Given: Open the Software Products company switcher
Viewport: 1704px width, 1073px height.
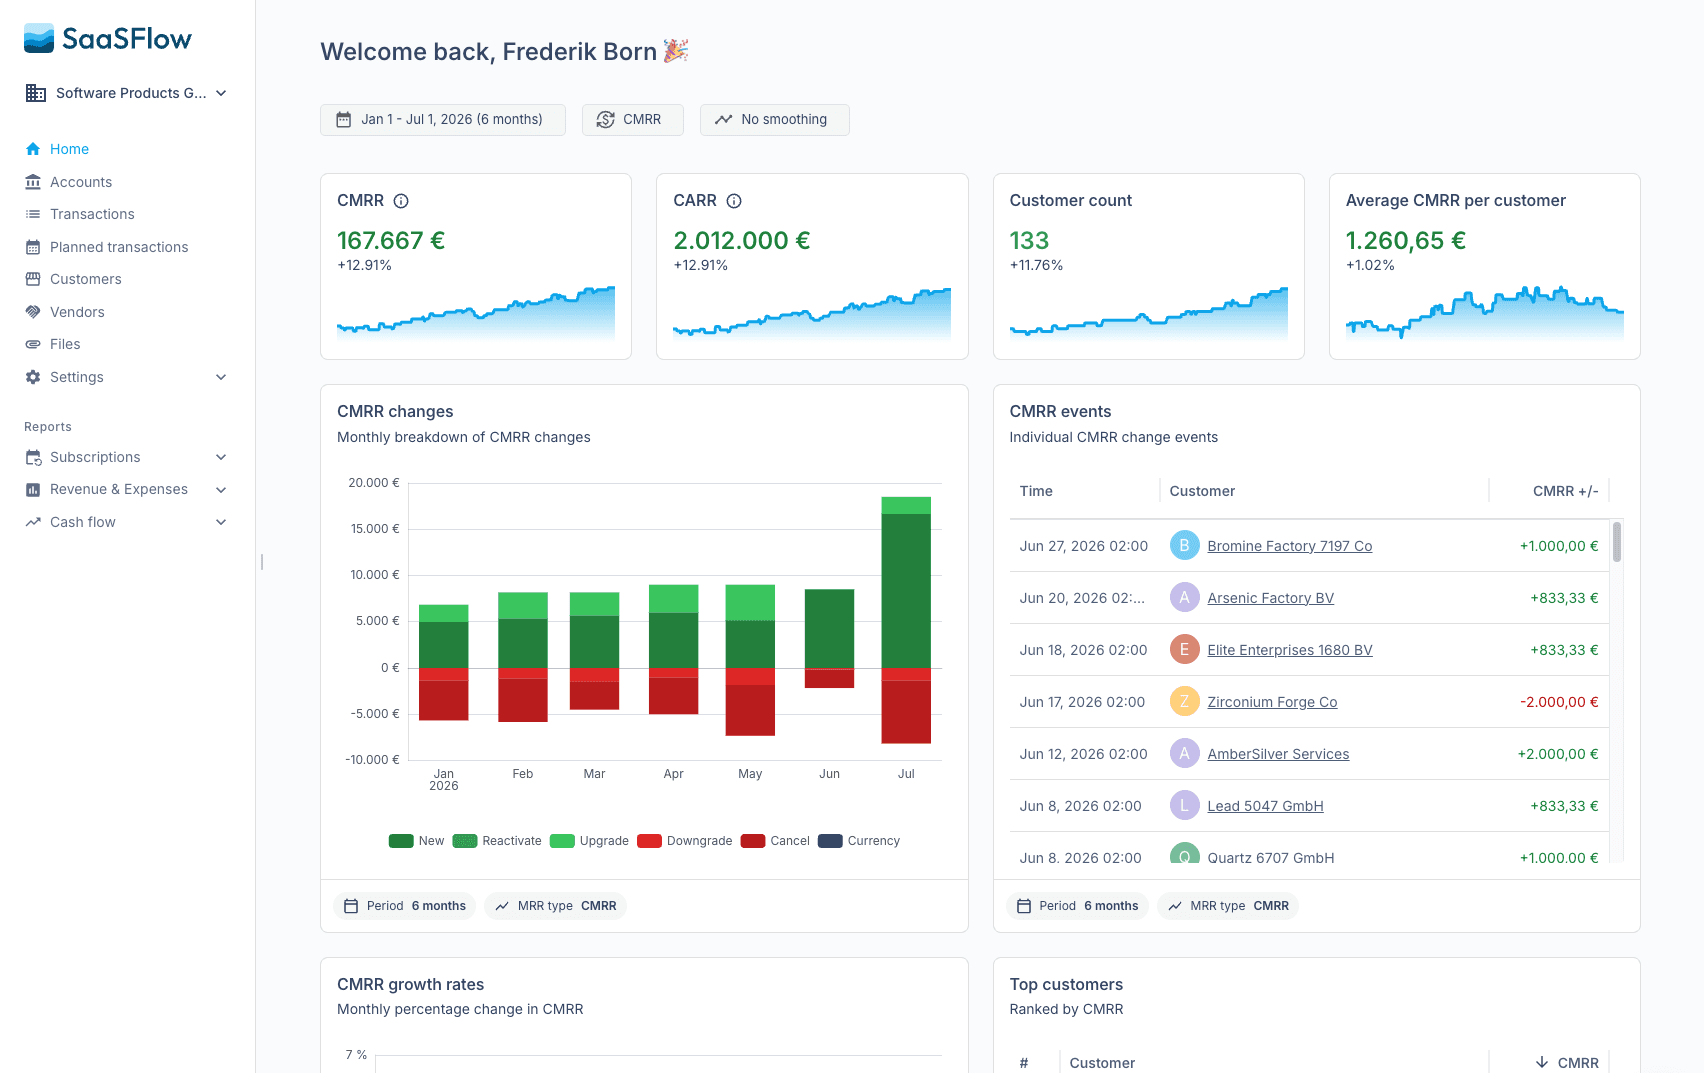Looking at the screenshot, I should [127, 93].
